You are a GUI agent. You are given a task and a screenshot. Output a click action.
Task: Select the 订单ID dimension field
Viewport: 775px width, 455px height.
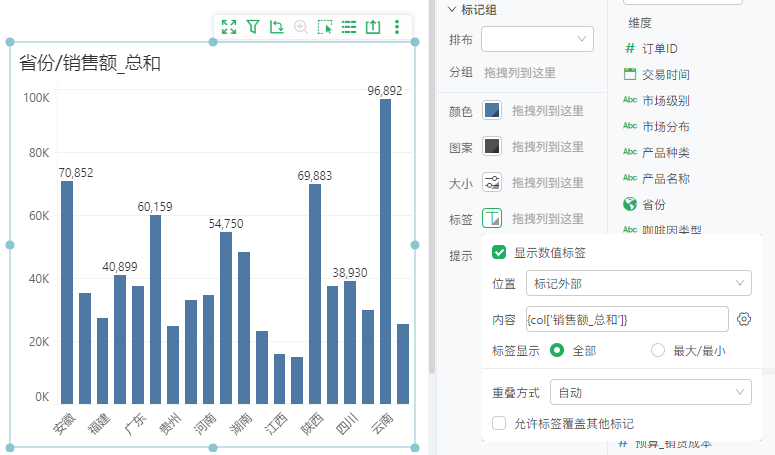coord(659,48)
